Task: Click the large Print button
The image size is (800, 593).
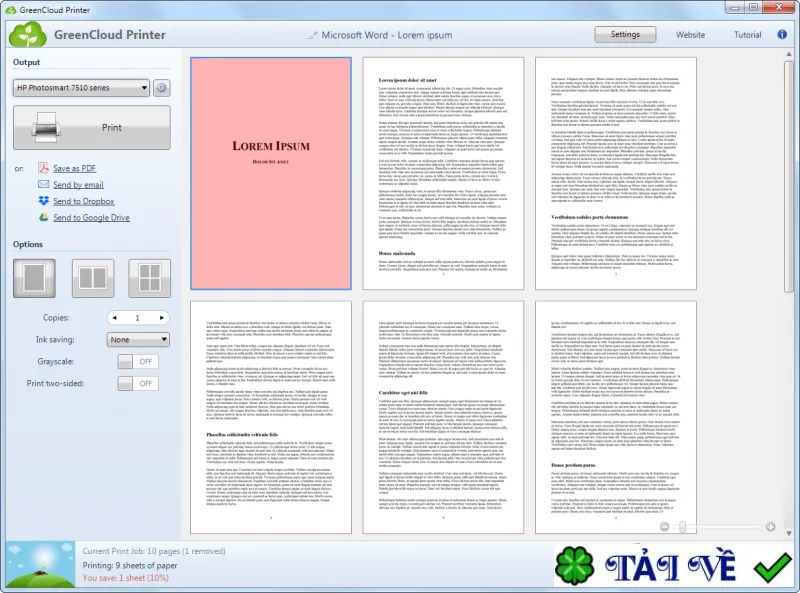Action: click(92, 128)
